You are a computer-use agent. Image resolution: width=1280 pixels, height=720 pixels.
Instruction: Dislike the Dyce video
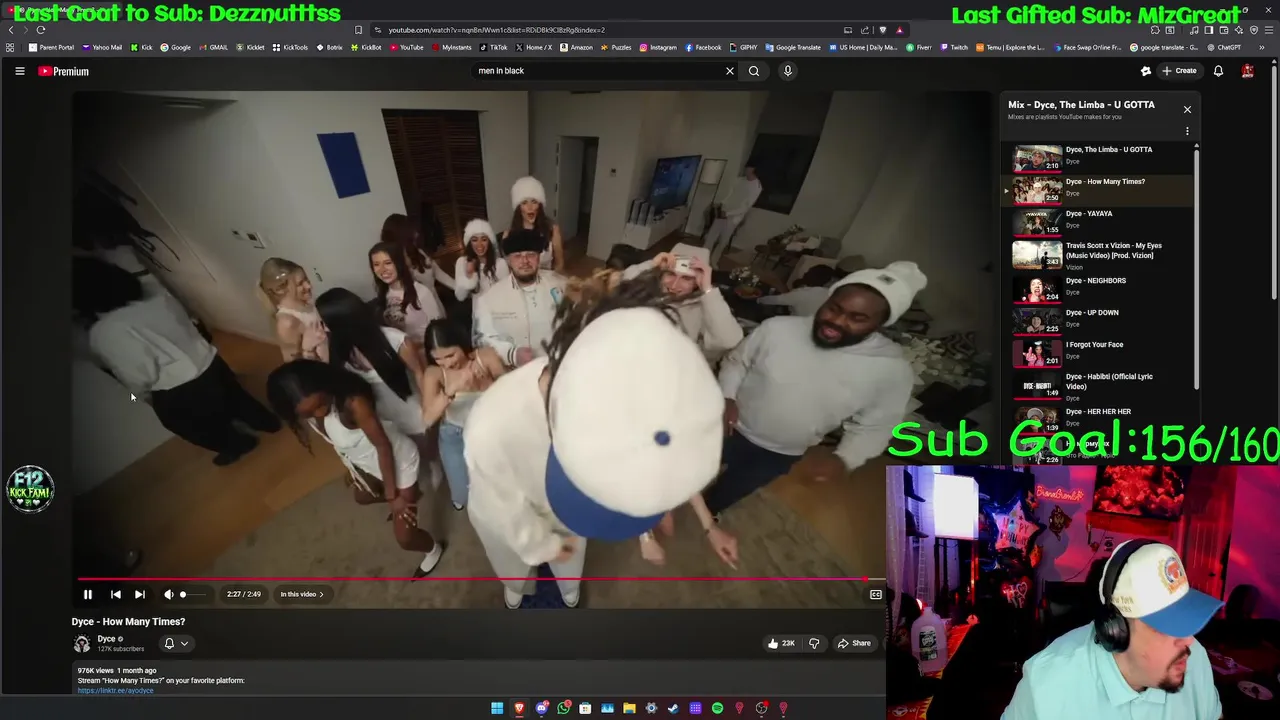(814, 643)
